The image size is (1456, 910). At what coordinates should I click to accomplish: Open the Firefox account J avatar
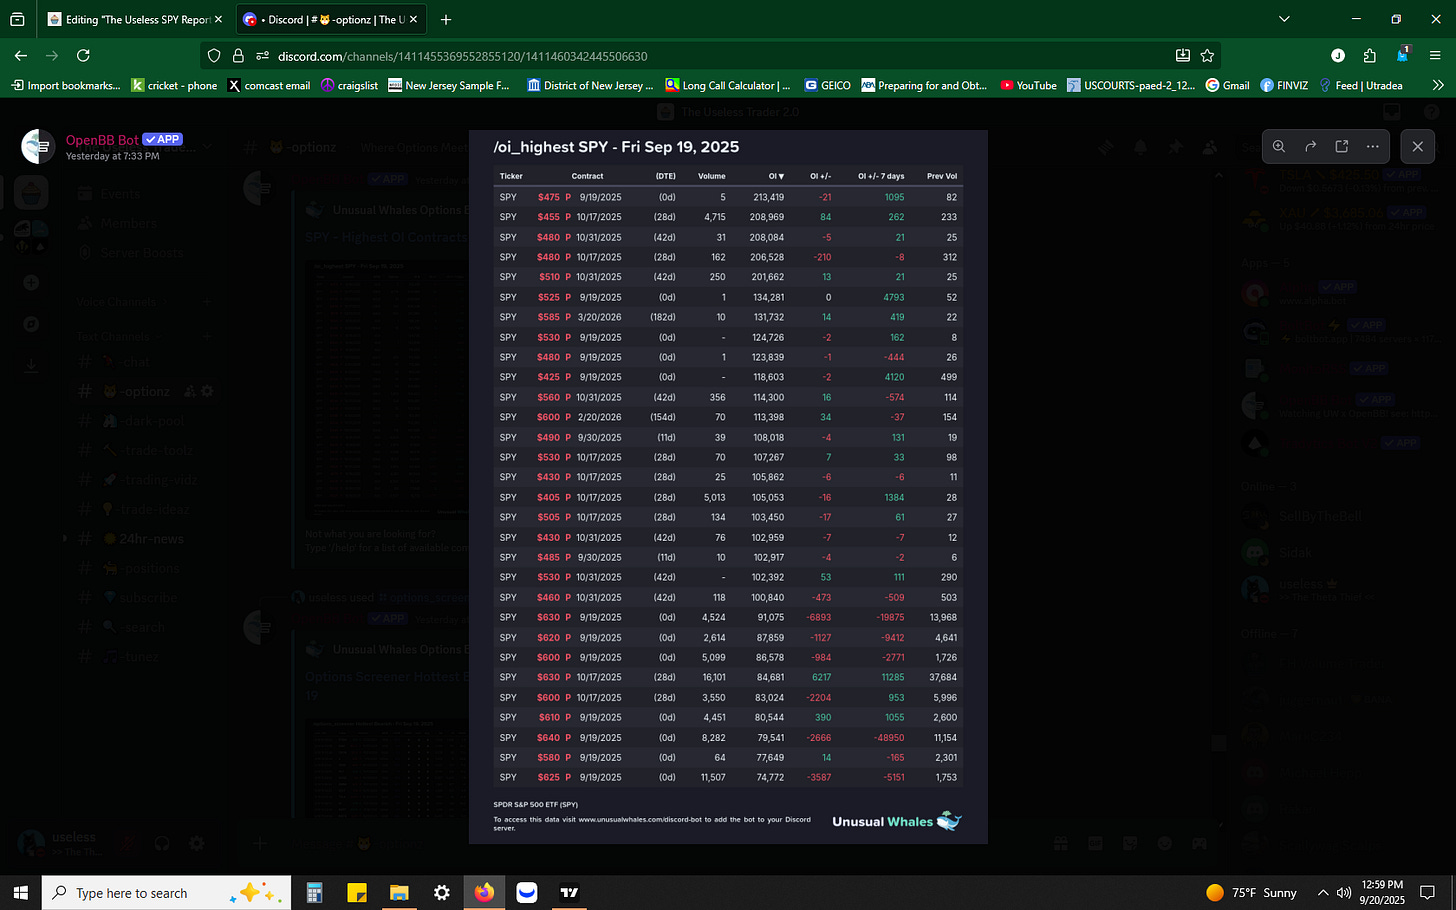click(x=1338, y=56)
